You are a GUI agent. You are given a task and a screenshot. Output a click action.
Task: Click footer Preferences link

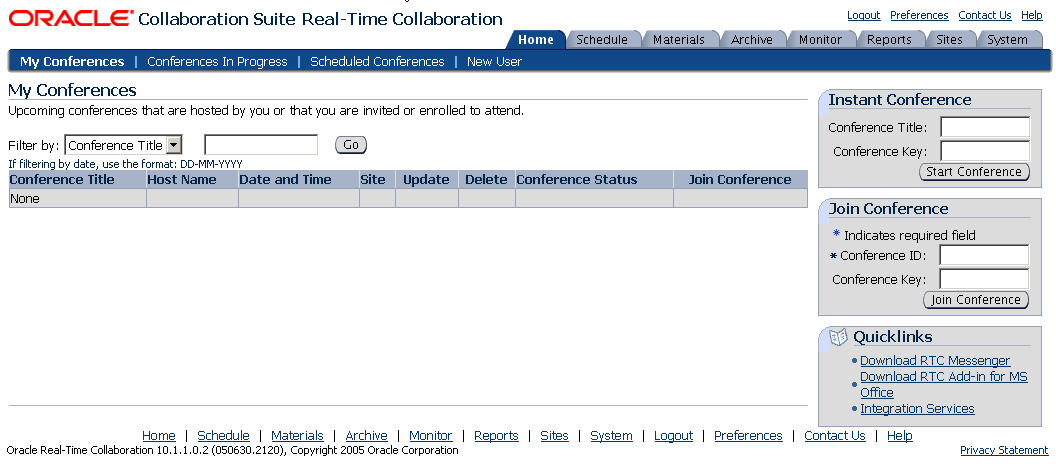click(x=748, y=436)
